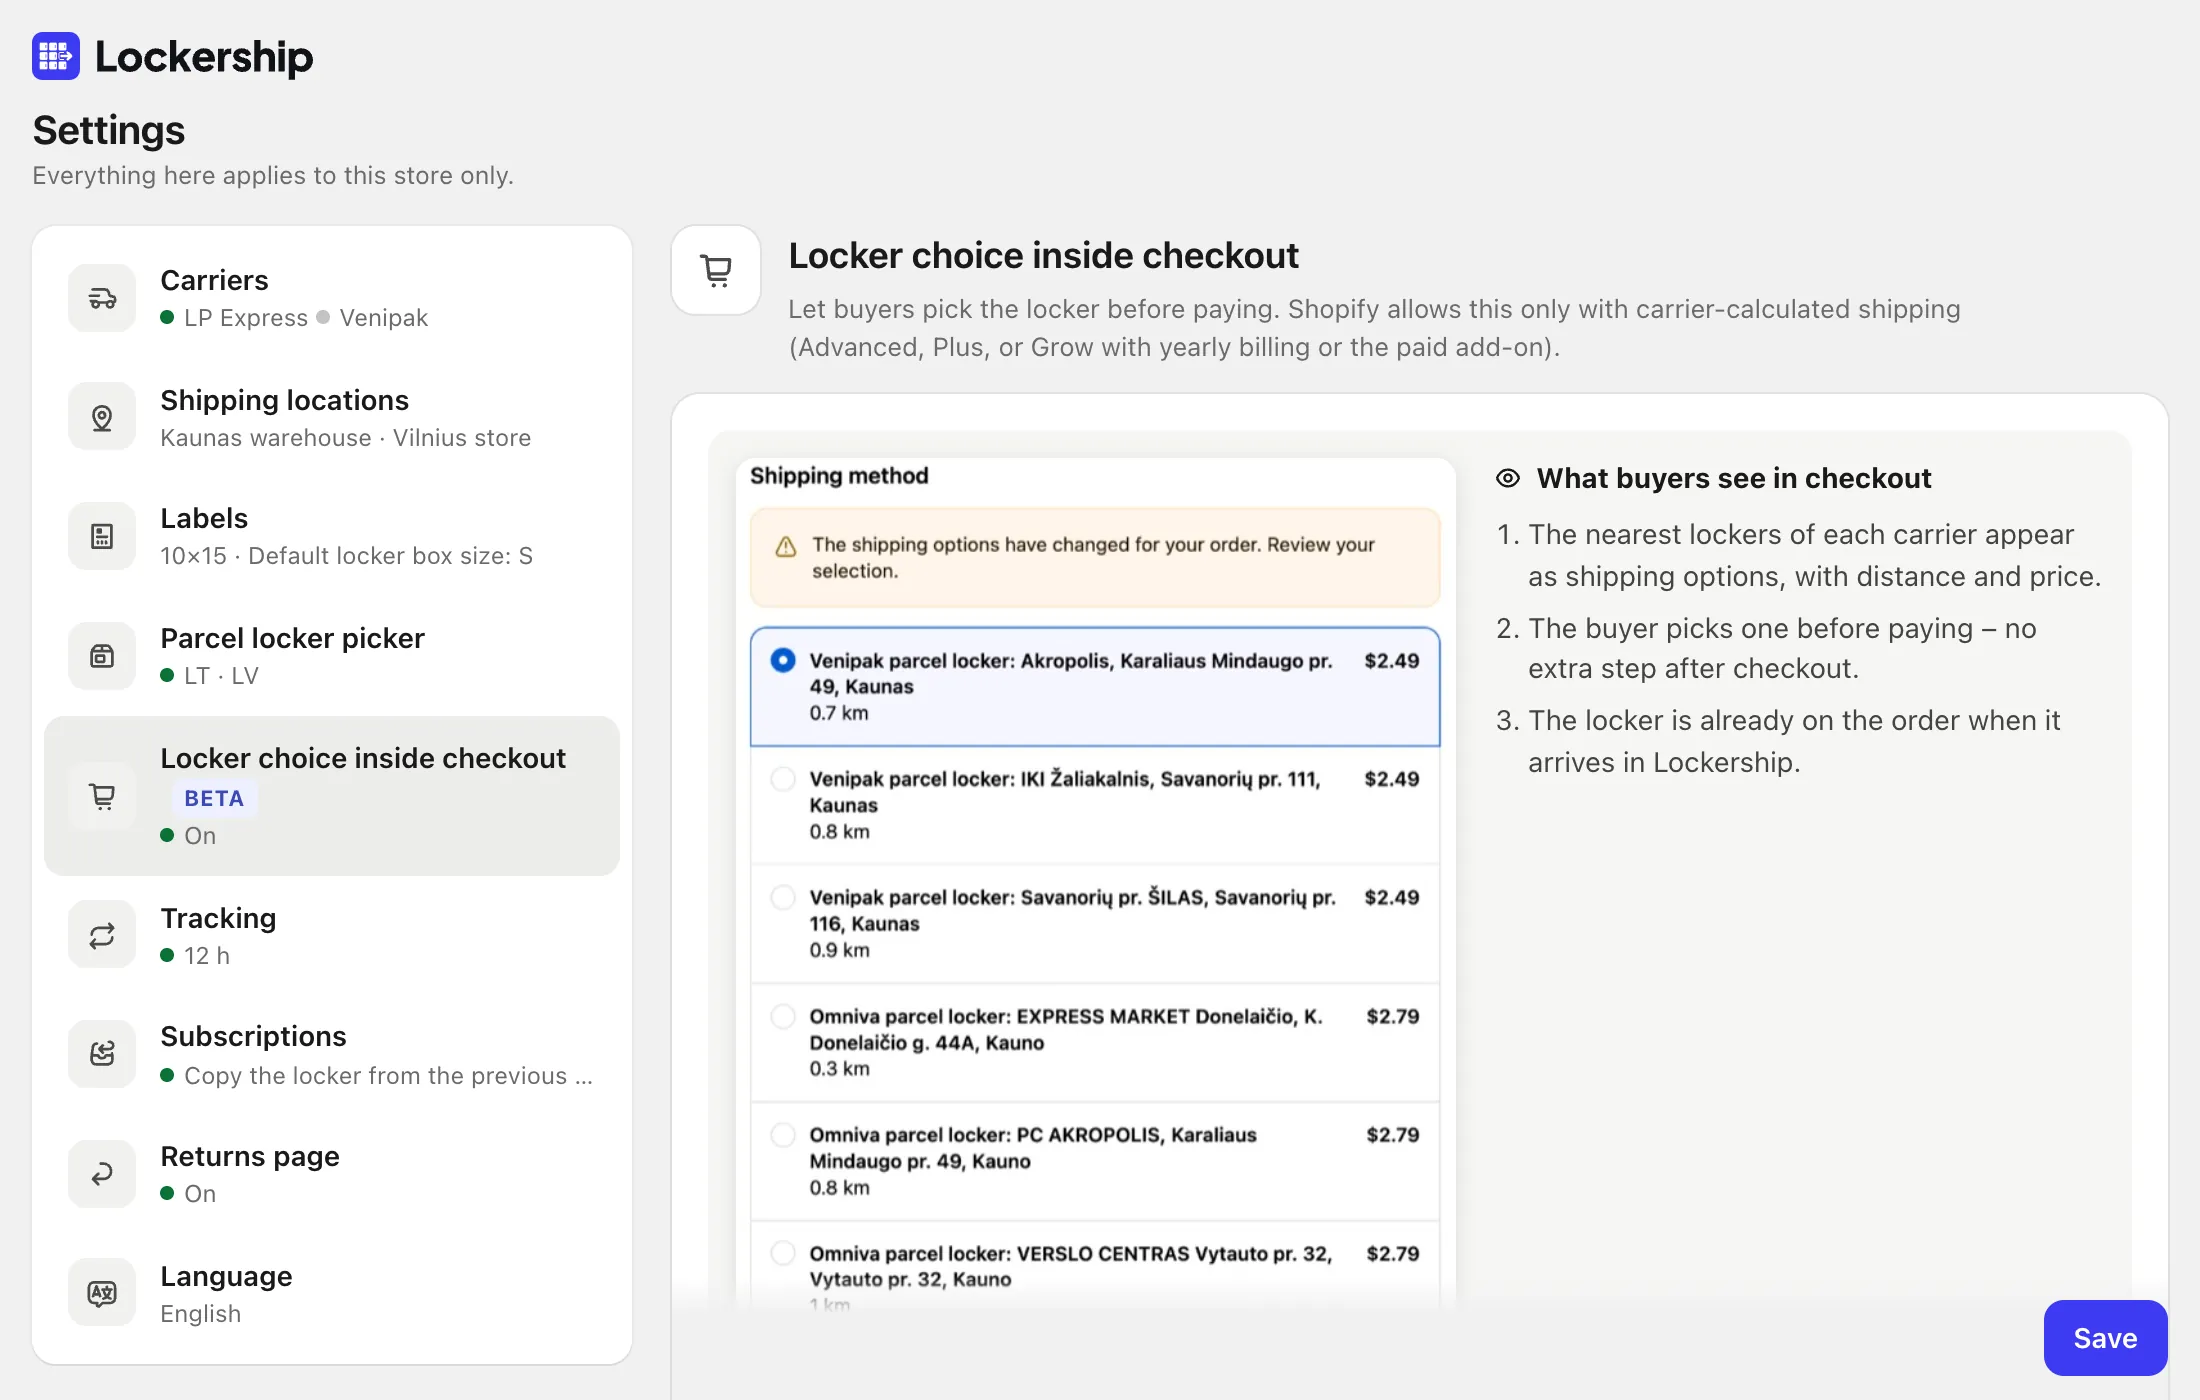
Task: Click the Lockership brand name
Action: [x=204, y=57]
